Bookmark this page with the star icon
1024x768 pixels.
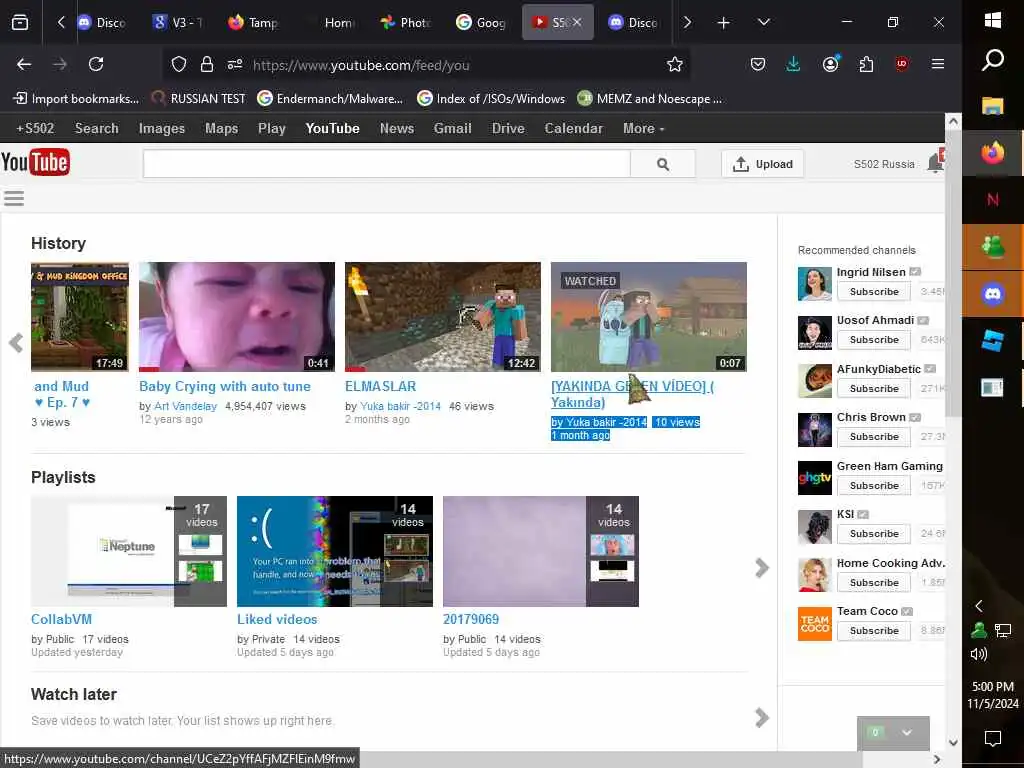(675, 64)
